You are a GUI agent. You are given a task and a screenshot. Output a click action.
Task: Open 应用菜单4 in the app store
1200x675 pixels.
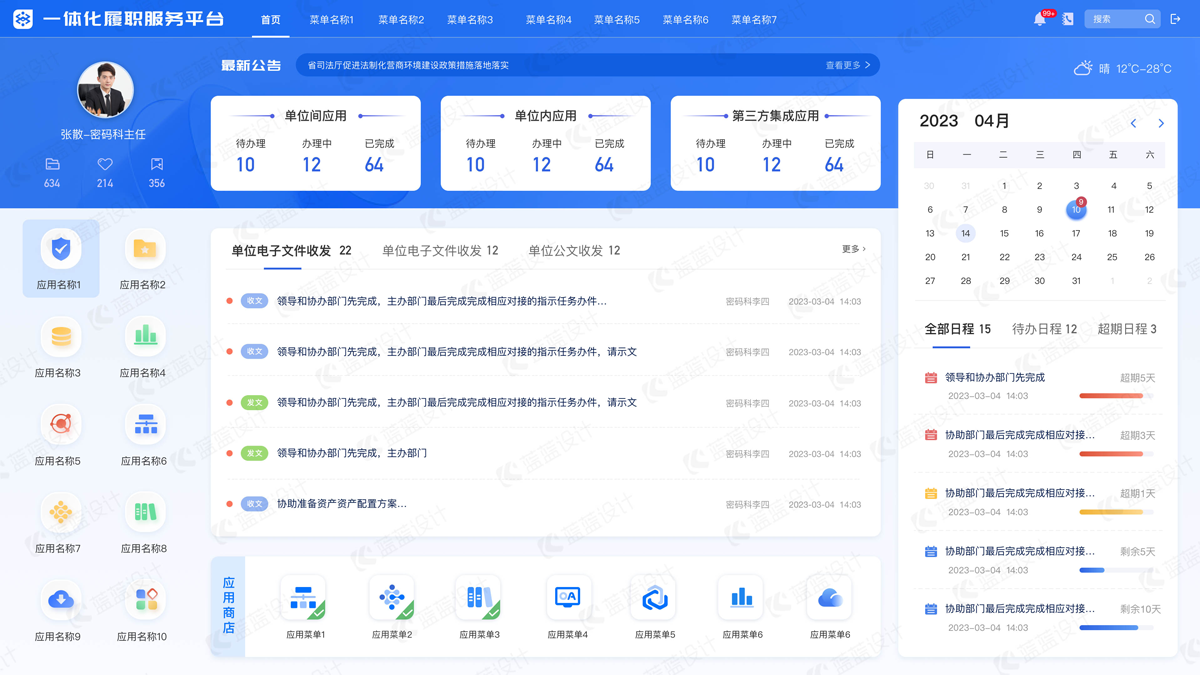(567, 598)
